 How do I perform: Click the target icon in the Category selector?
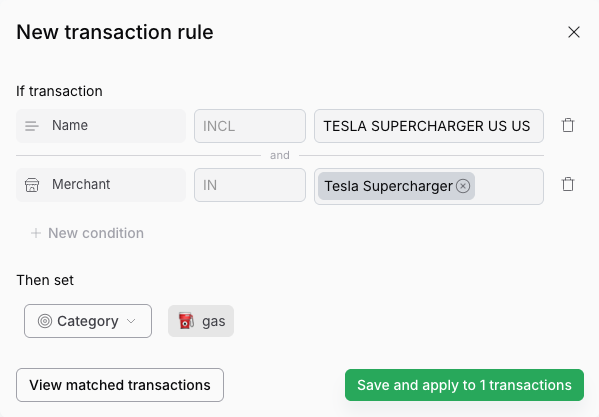[x=45, y=321]
